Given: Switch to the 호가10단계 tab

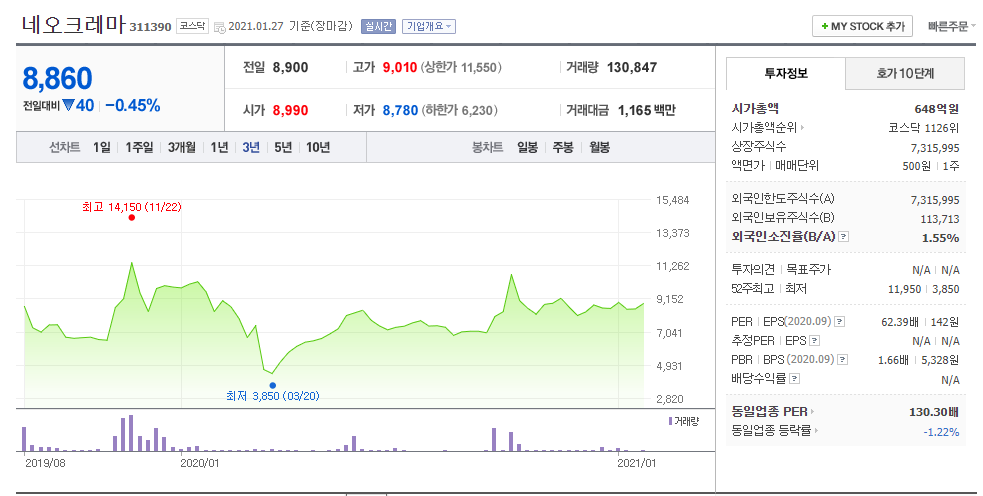Looking at the screenshot, I should click(x=905, y=73).
